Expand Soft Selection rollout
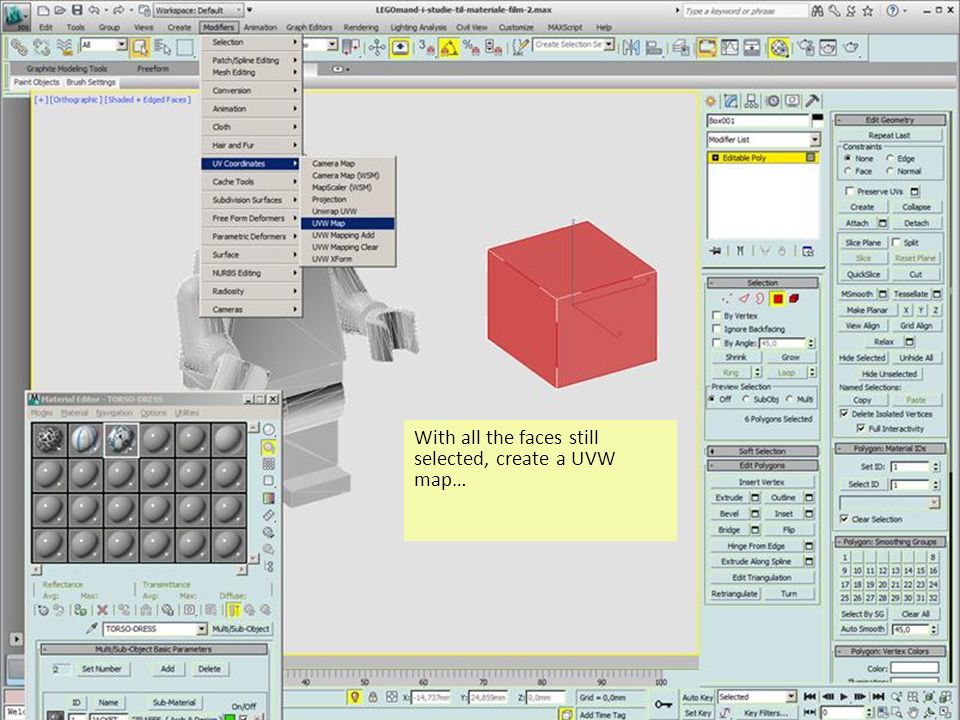 coord(762,451)
